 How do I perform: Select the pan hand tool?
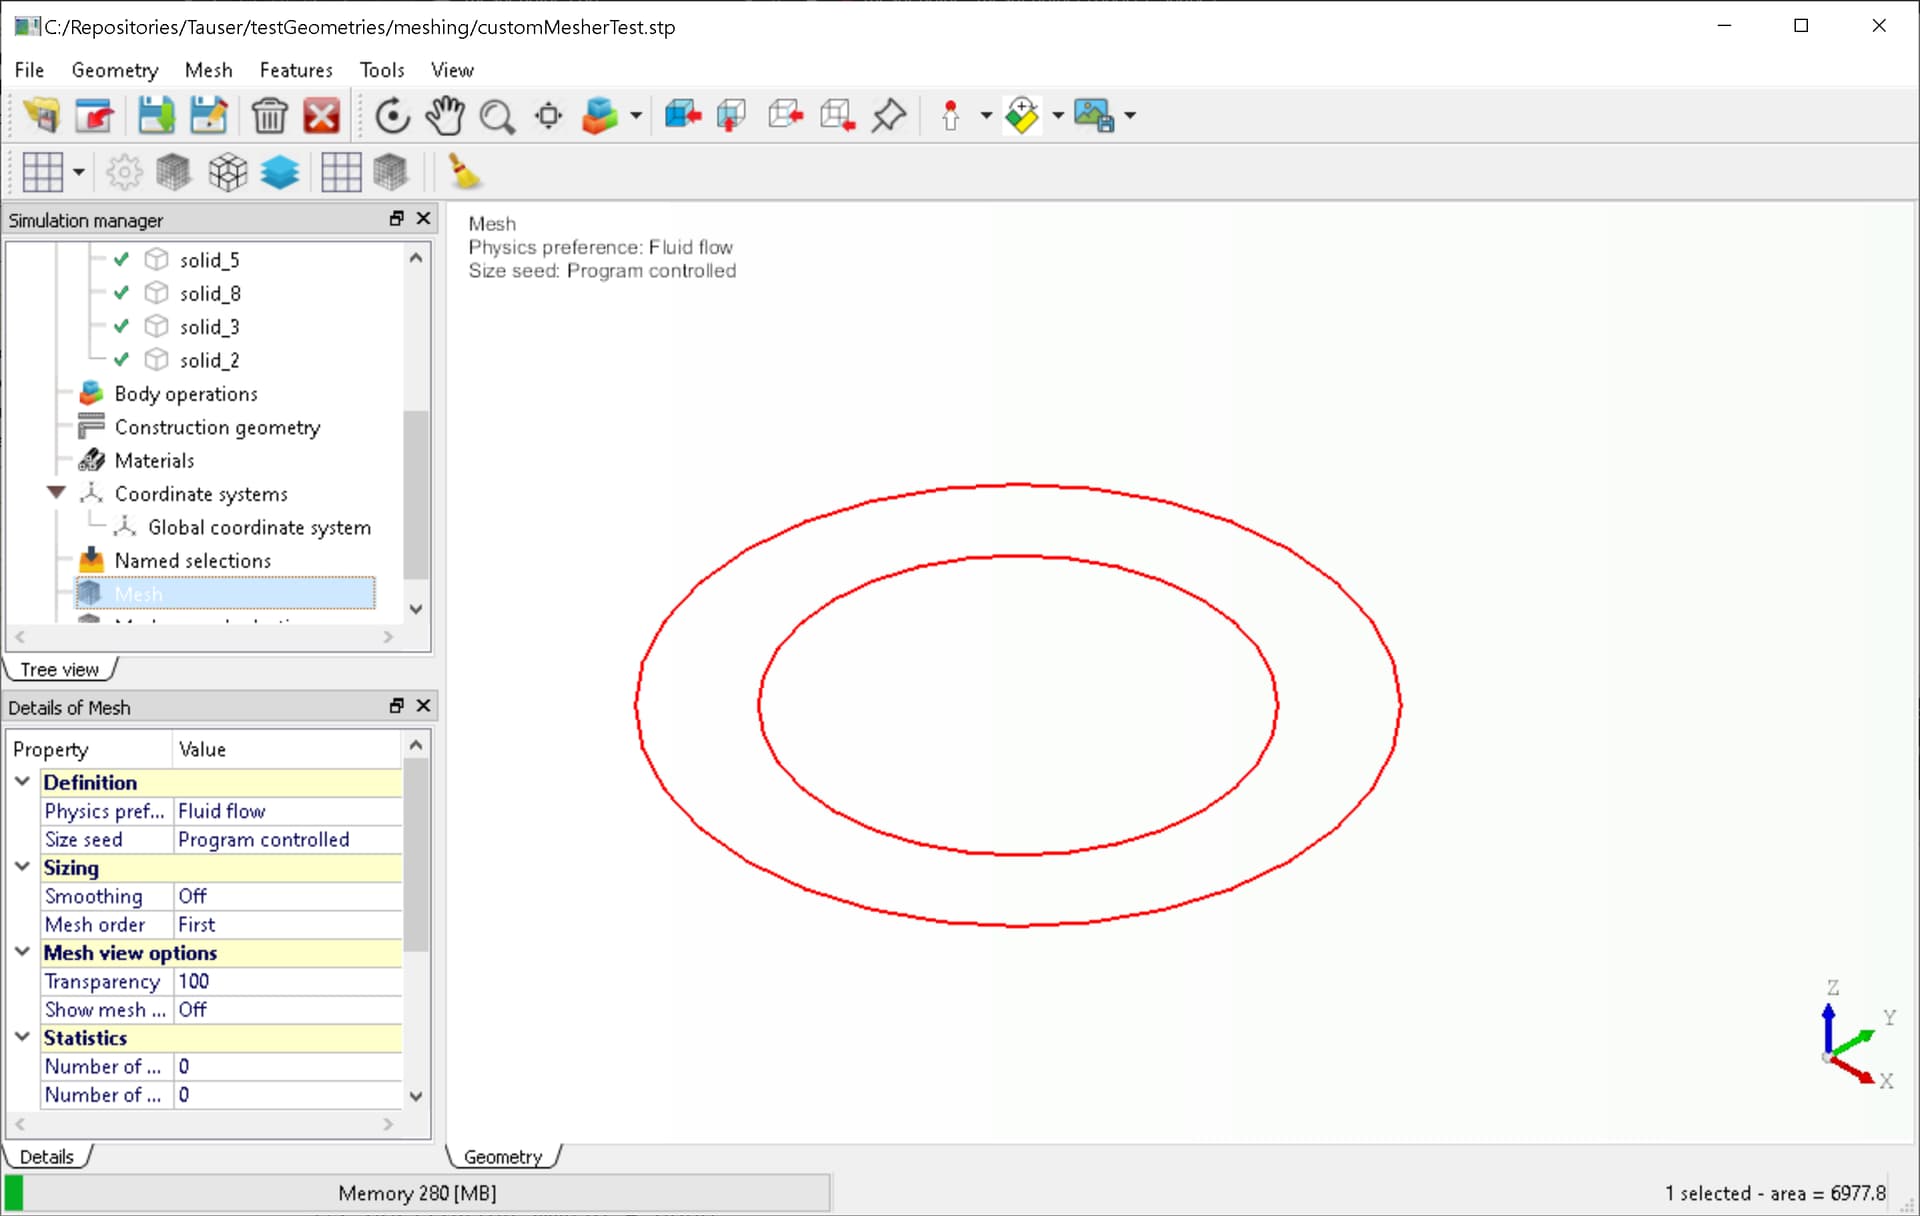[444, 116]
